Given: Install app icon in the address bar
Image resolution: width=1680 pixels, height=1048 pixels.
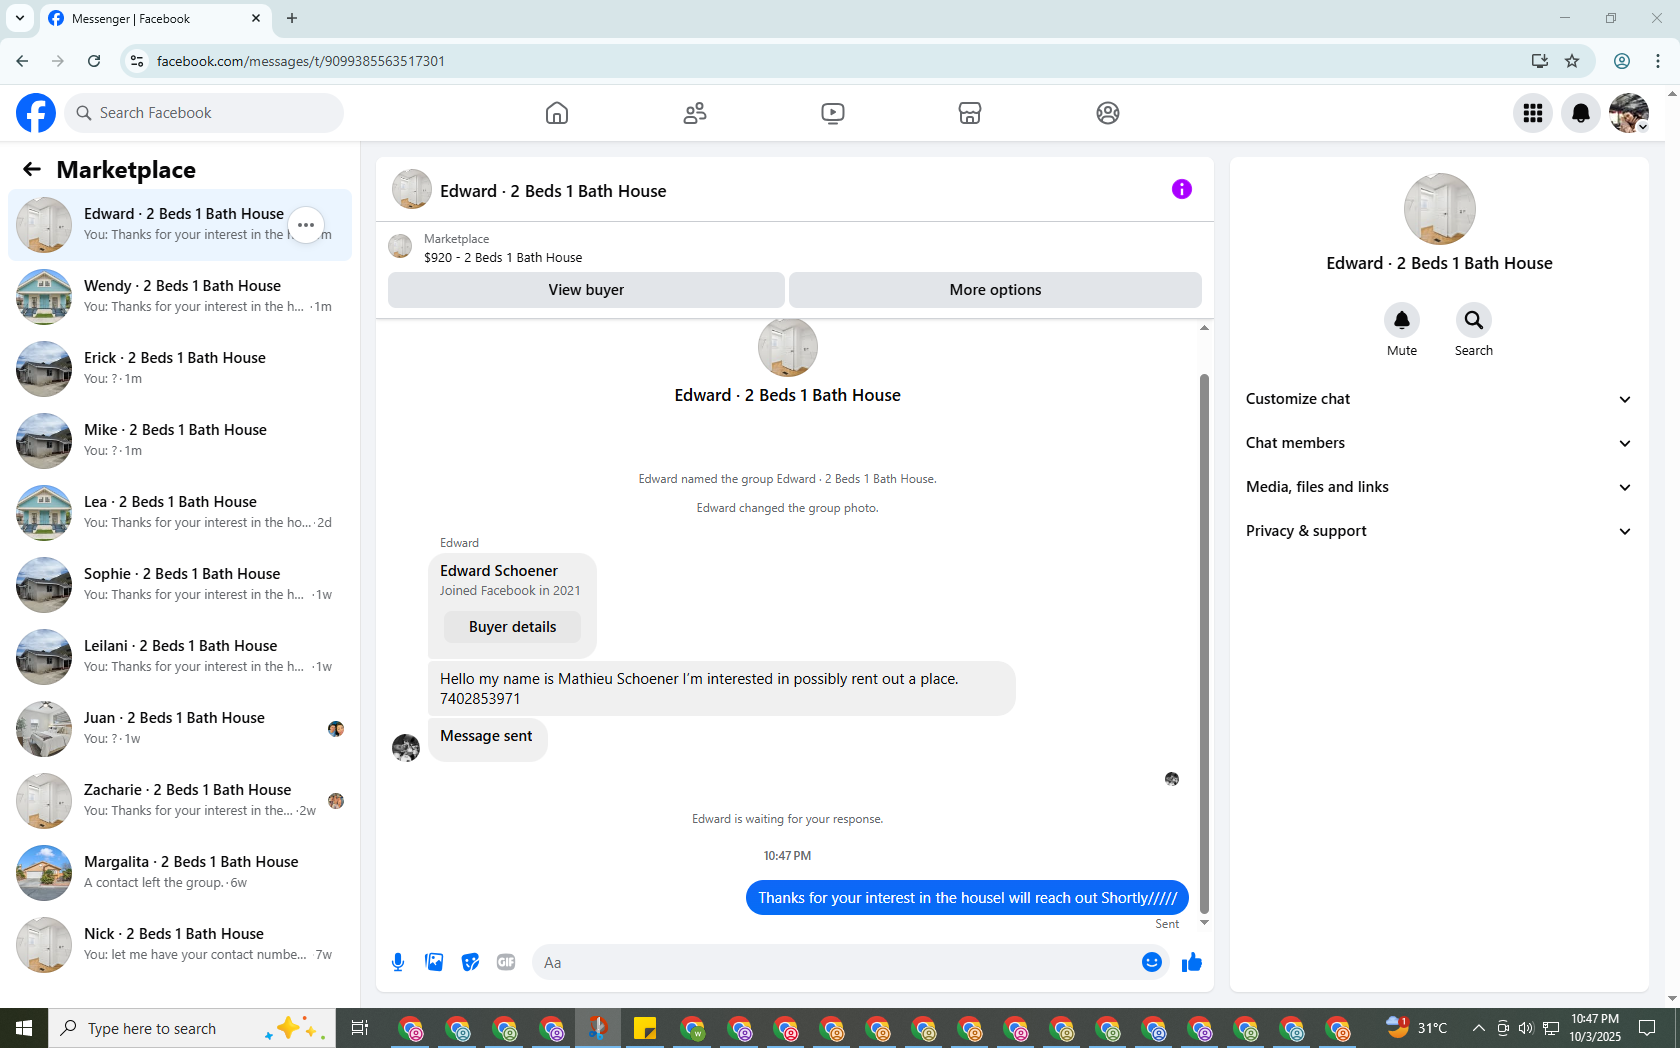Looking at the screenshot, I should click(x=1540, y=61).
